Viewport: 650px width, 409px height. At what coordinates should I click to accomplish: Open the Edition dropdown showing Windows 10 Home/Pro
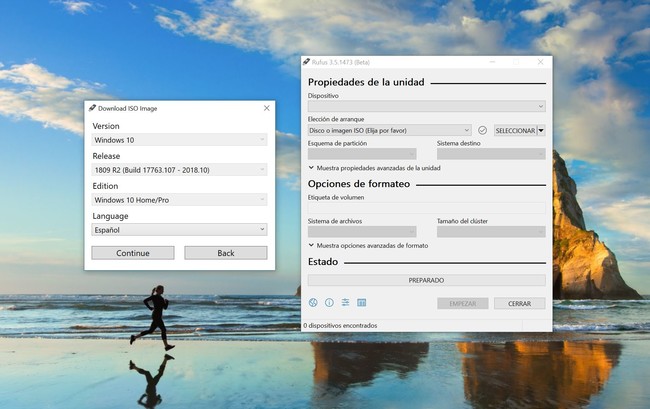click(179, 200)
